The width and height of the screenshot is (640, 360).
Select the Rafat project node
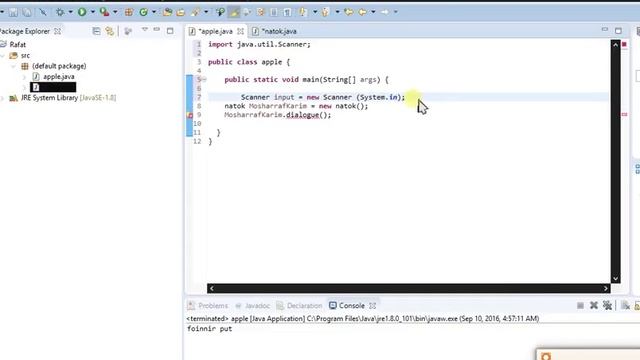[18, 44]
